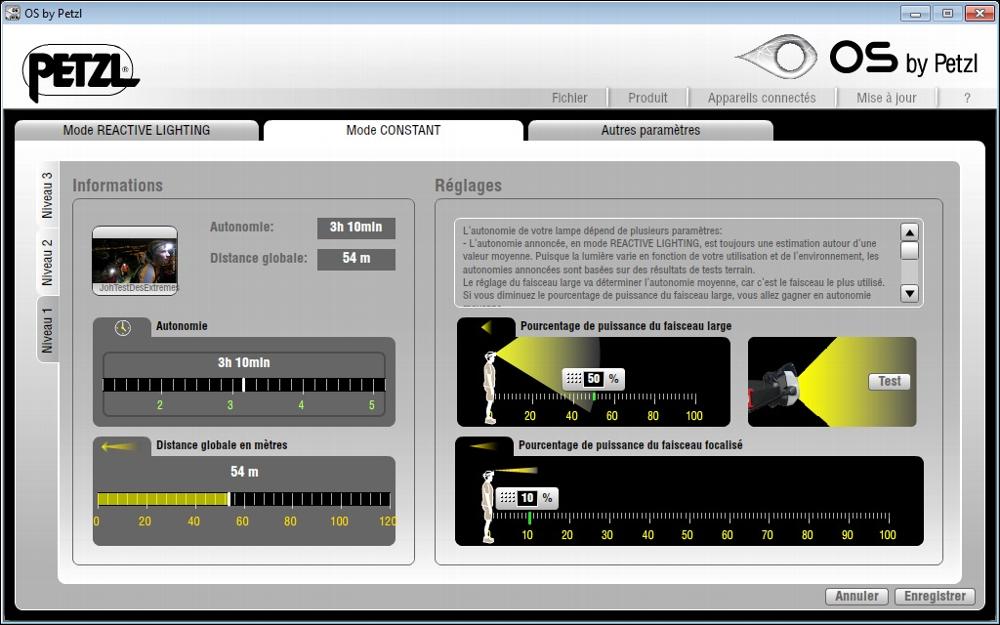
Task: Click the person figure in focused beam panel
Action: pos(488,507)
